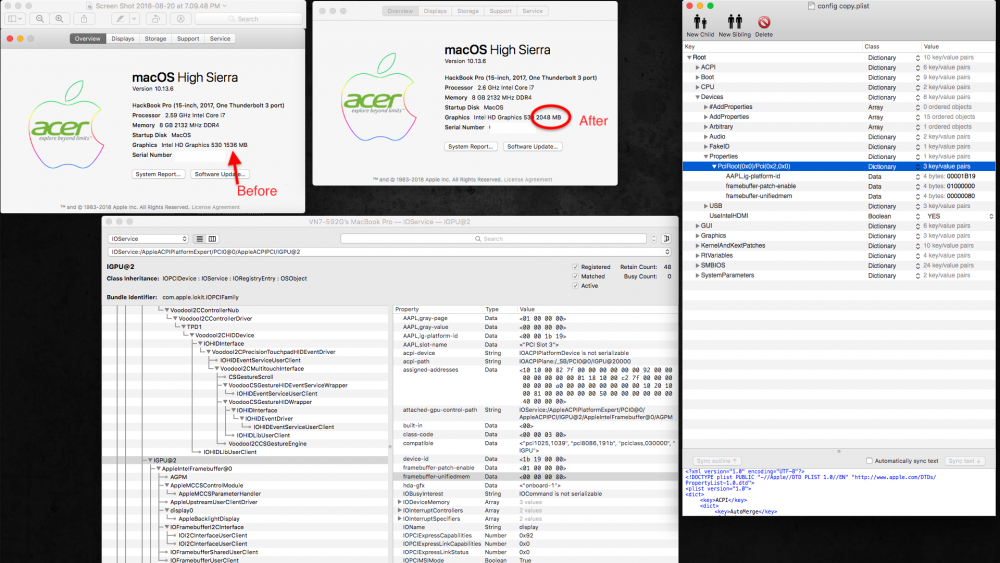
Task: Click plist document icon in config copy.plist title
Action: (x=811, y=6)
